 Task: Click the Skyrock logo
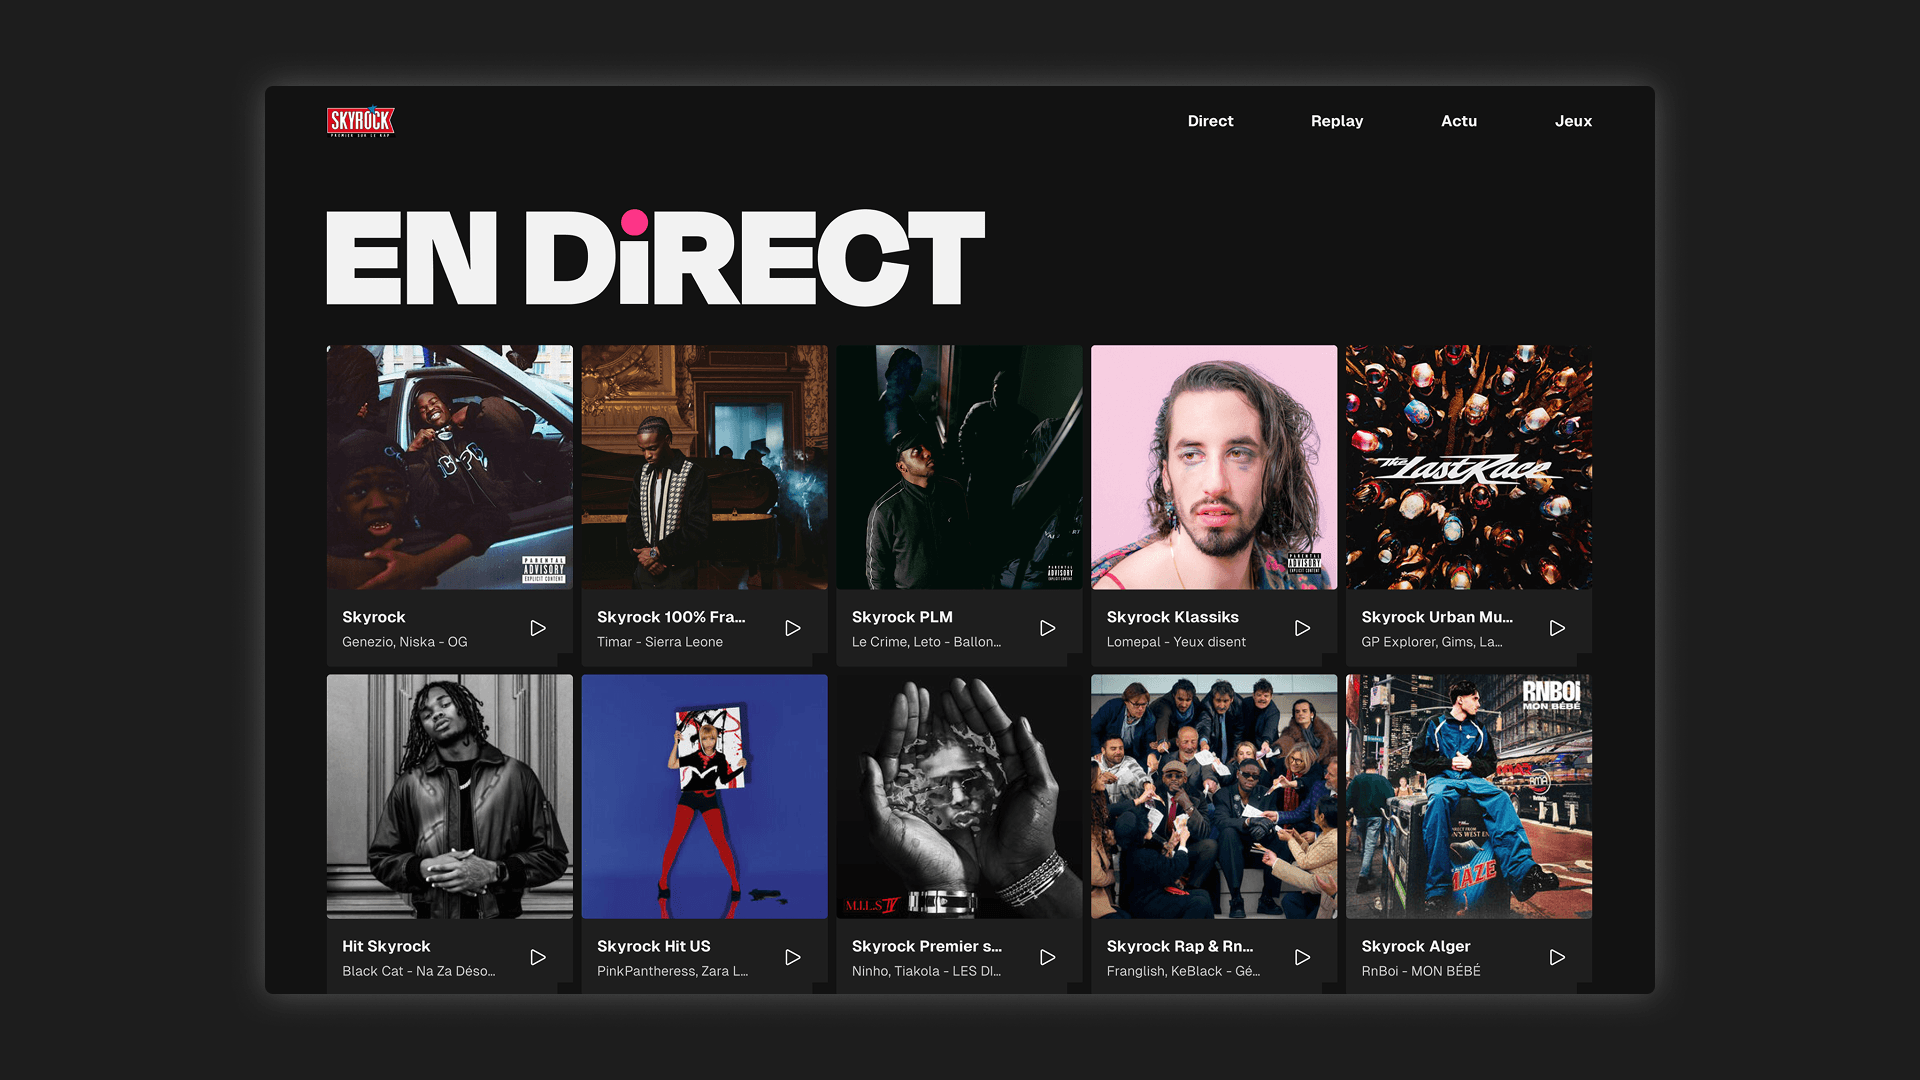coord(360,121)
